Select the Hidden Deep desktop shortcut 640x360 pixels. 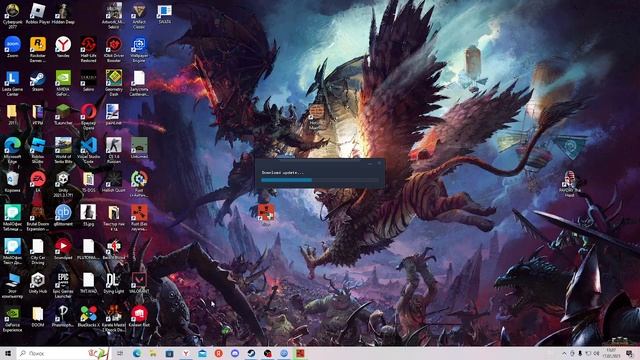pyautogui.click(x=63, y=13)
